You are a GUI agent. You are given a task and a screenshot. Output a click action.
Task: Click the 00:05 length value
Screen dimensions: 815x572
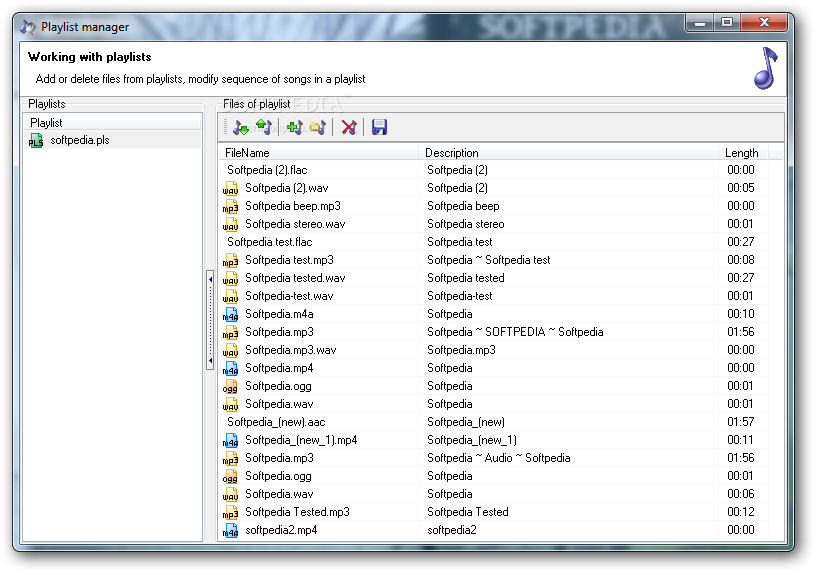741,188
